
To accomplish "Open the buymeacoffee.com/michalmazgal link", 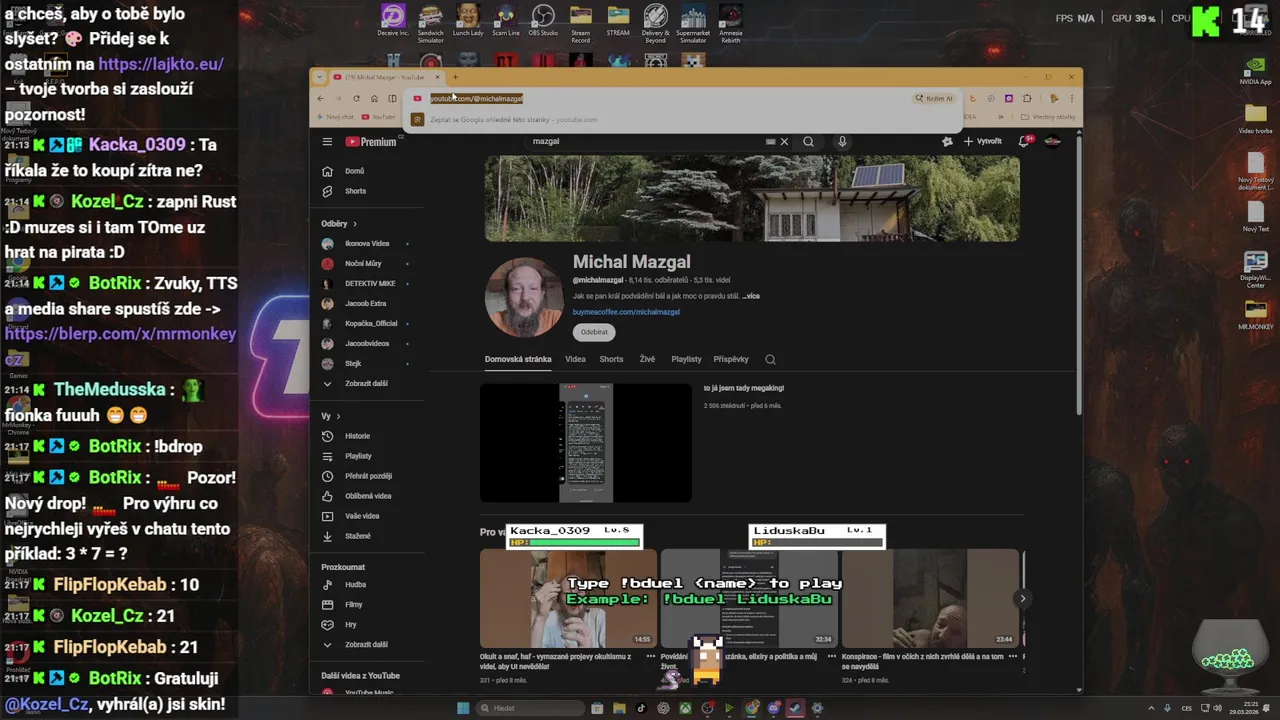I will pyautogui.click(x=626, y=312).
